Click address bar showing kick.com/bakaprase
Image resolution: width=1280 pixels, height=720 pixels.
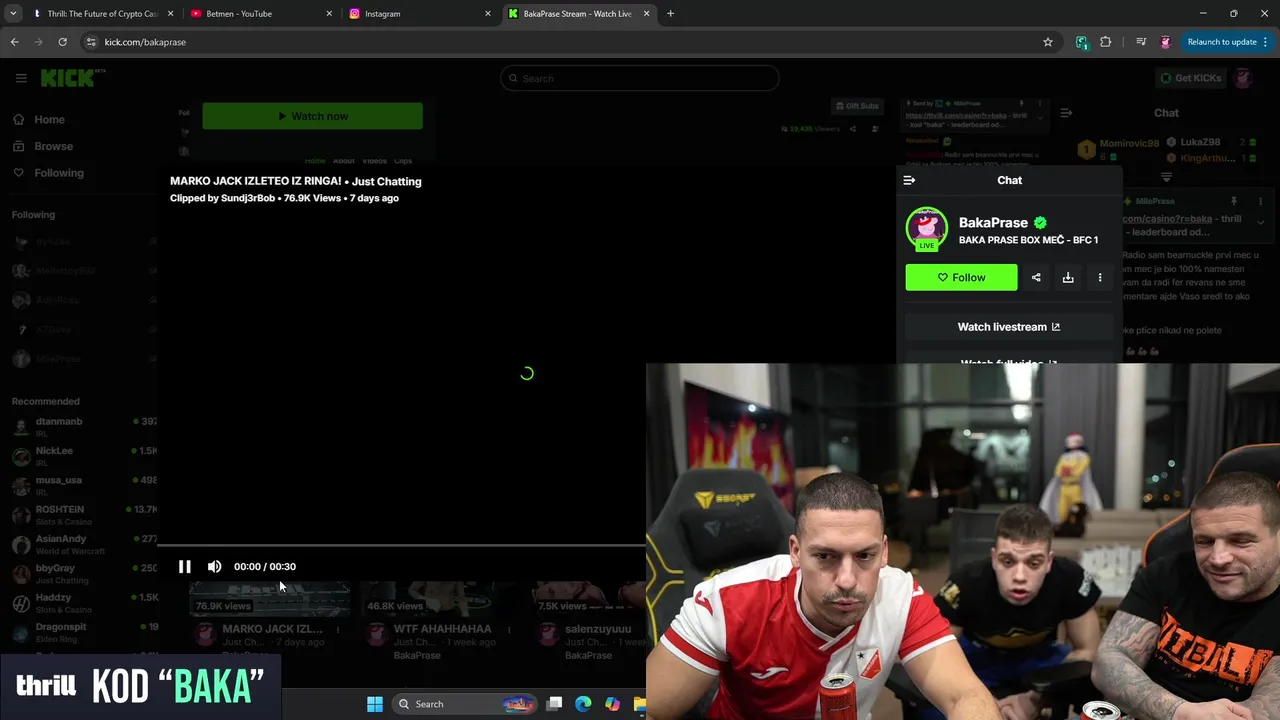[570, 42]
